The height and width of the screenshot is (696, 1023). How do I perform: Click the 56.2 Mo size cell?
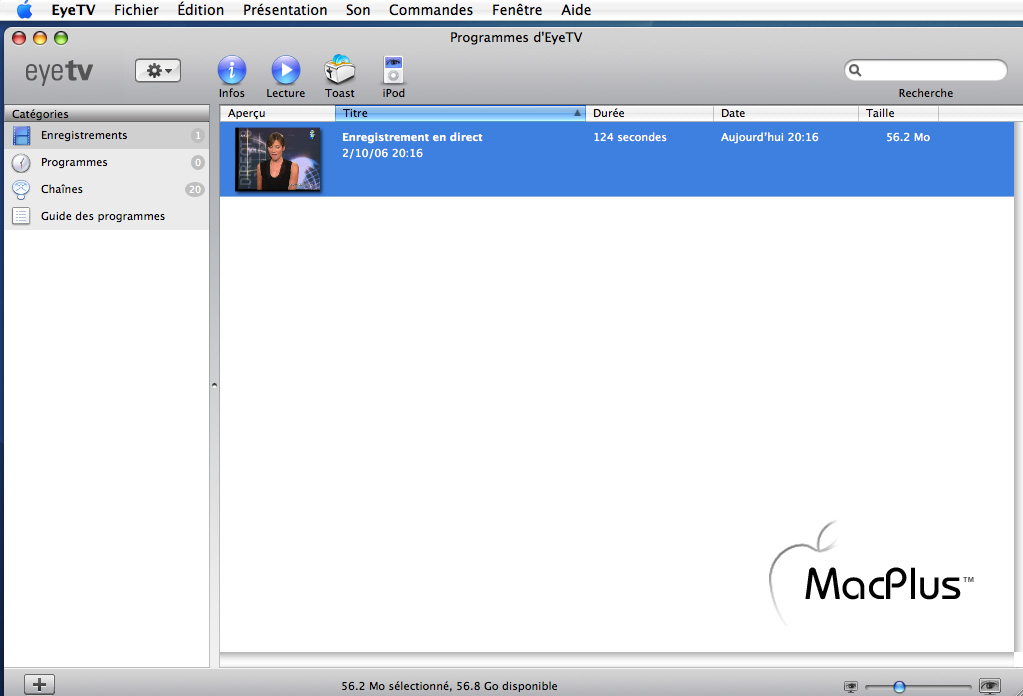(x=908, y=137)
